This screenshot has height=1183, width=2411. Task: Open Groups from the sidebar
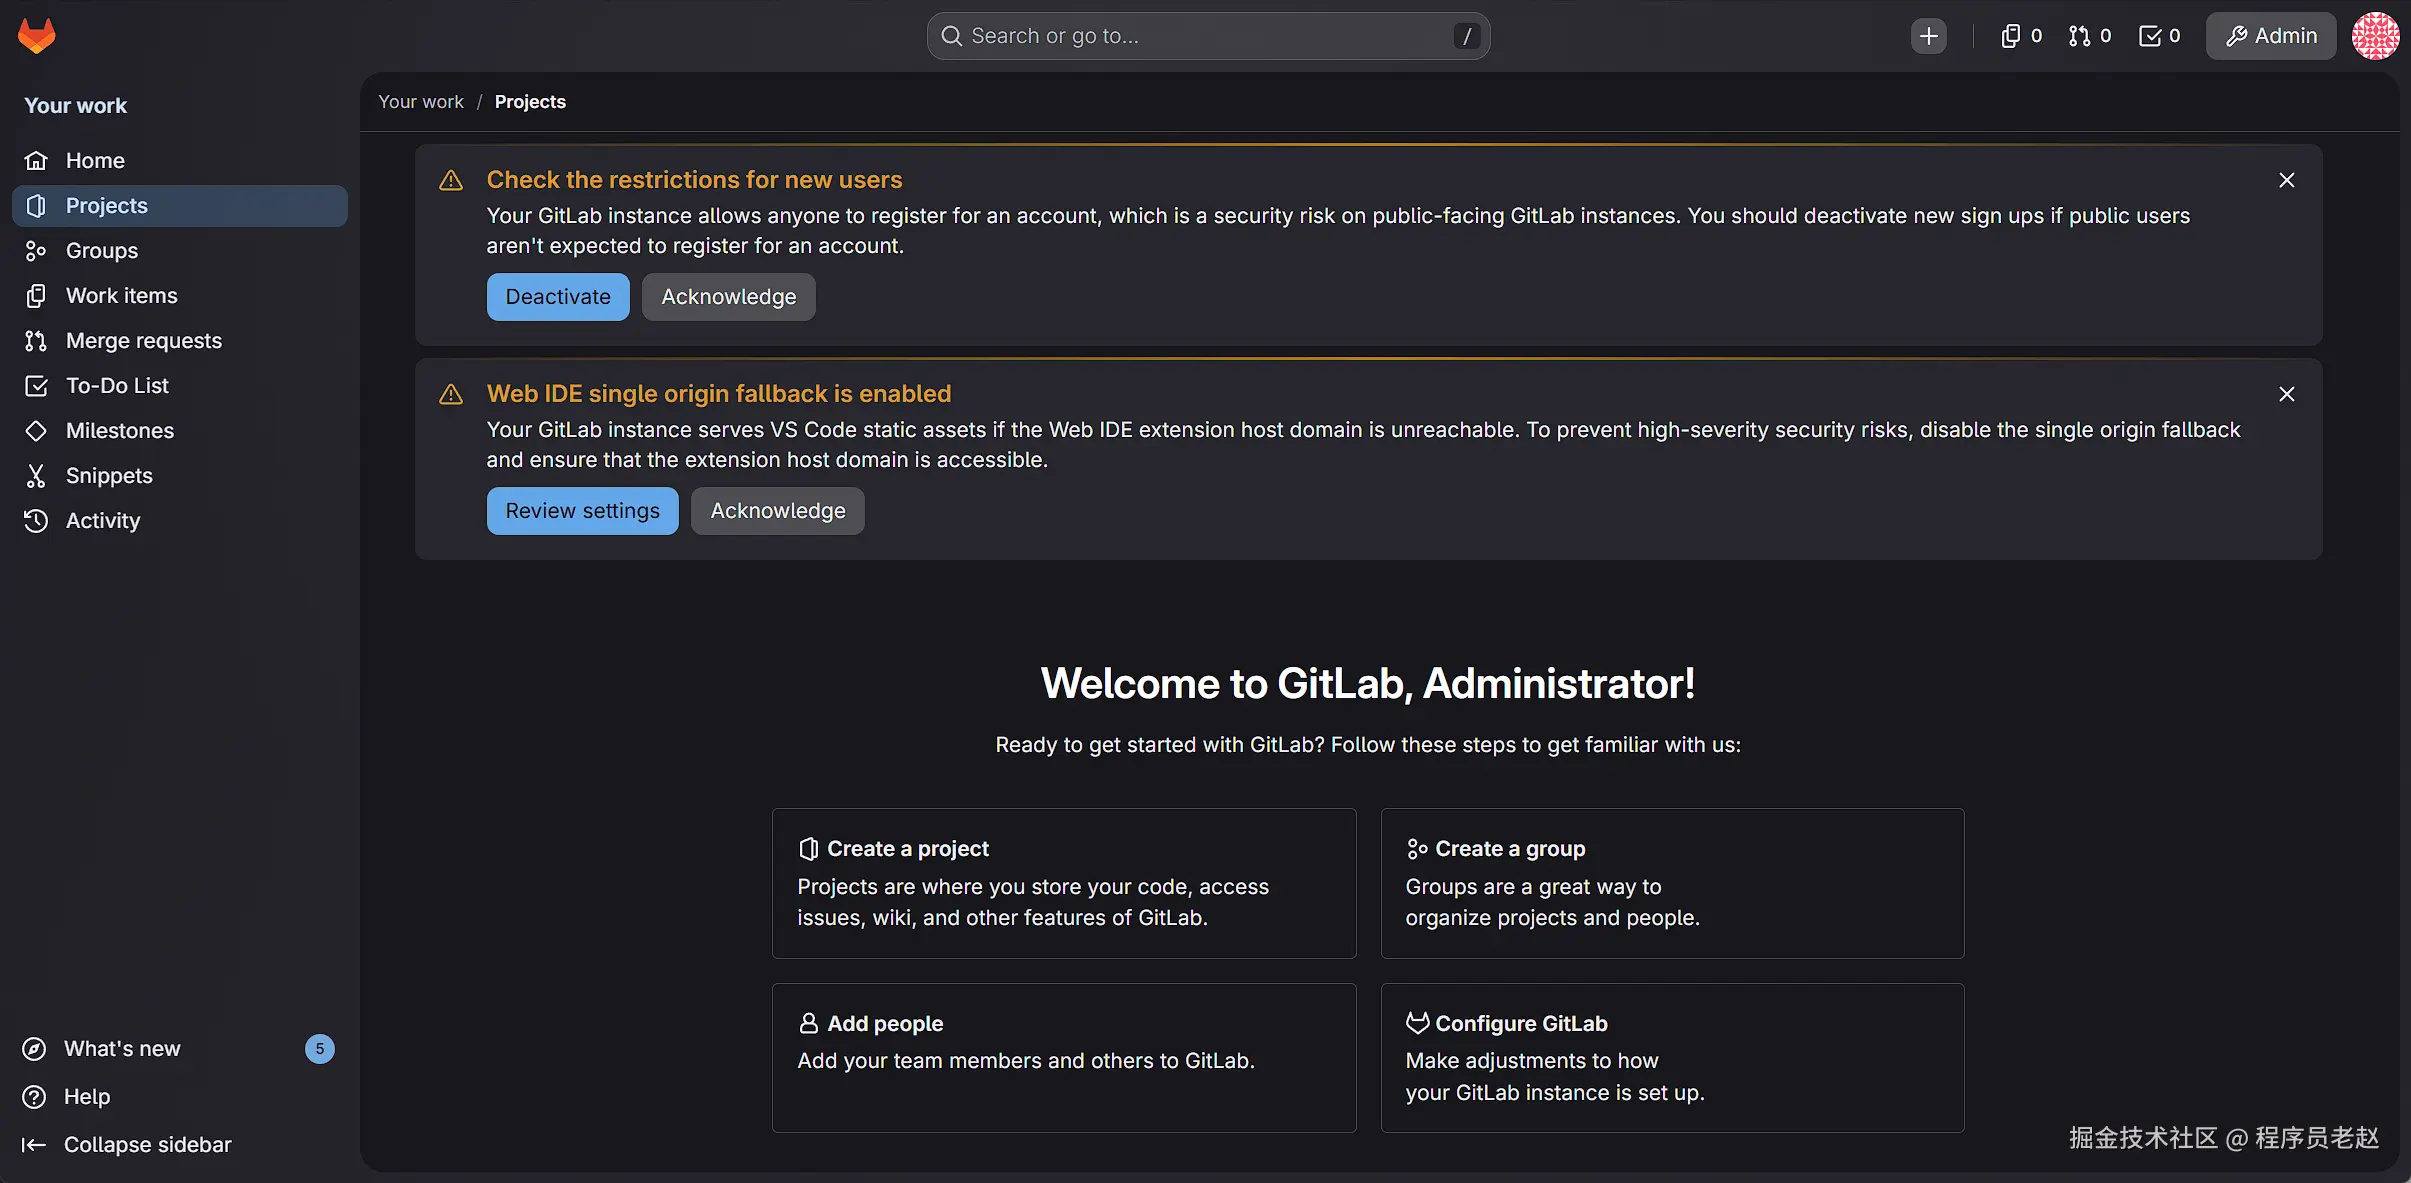[180, 251]
